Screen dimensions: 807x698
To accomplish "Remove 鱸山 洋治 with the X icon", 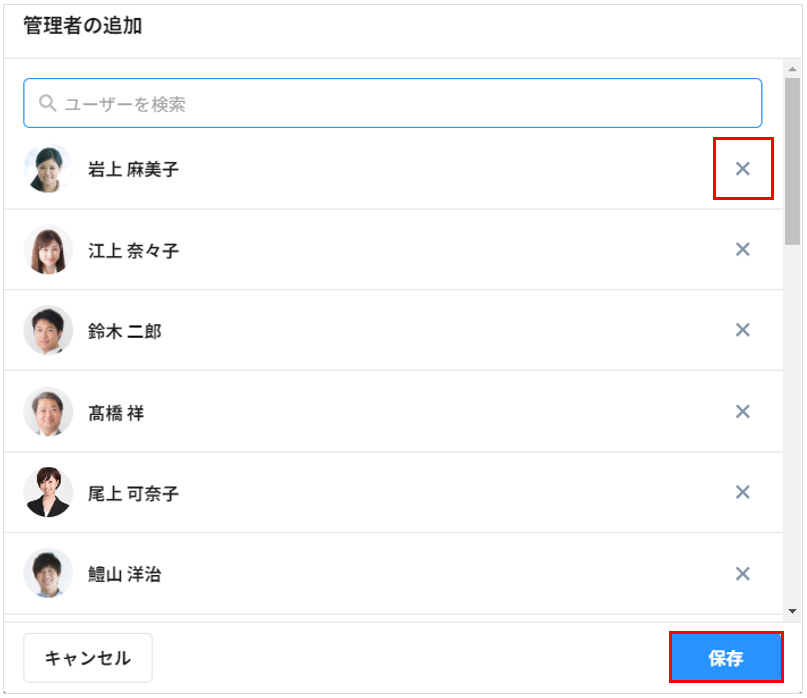I will [743, 574].
